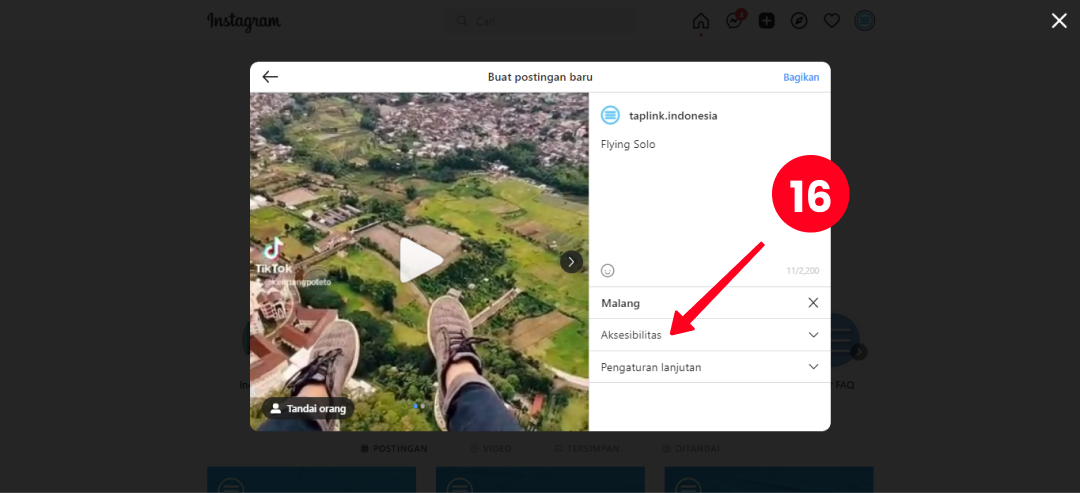Play the video preview
1080x493 pixels.
pos(420,261)
